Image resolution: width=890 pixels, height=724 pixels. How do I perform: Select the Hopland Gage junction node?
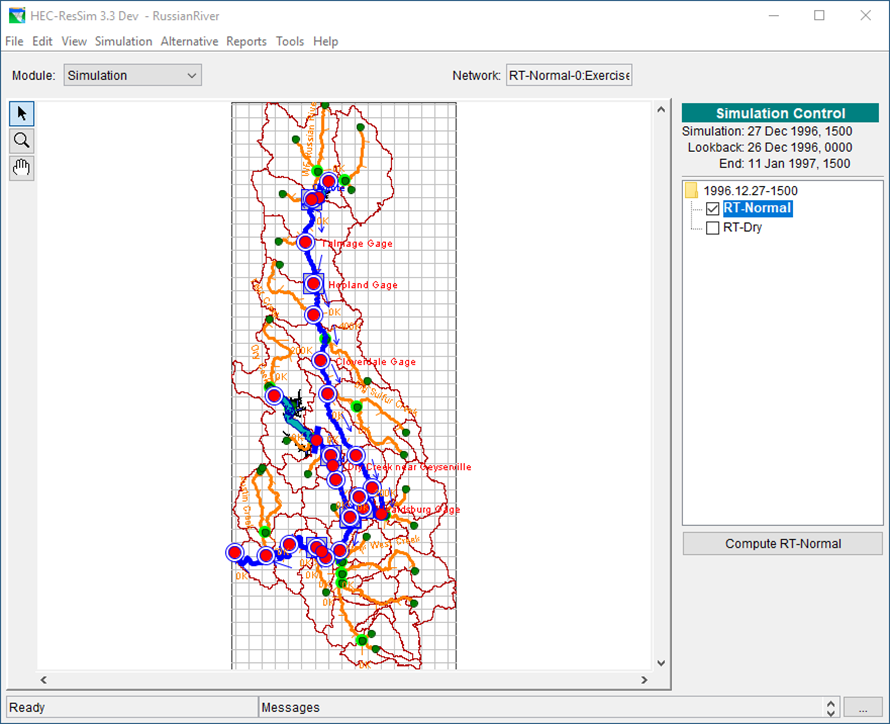314,284
